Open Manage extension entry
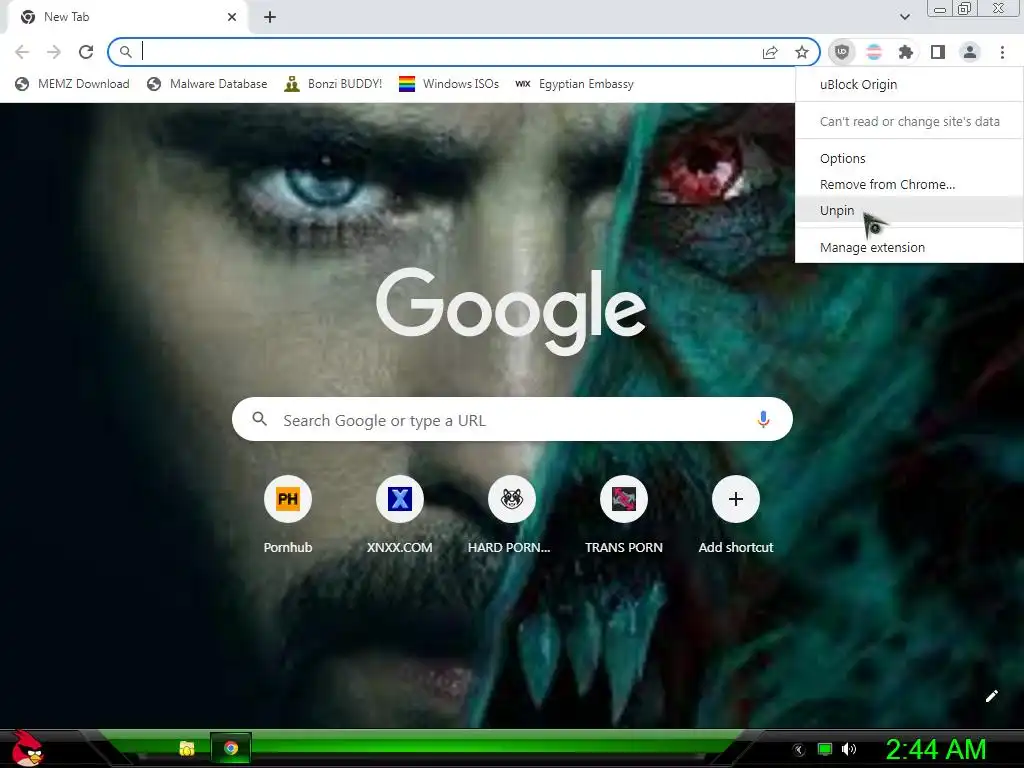This screenshot has width=1024, height=768. (x=909, y=248)
